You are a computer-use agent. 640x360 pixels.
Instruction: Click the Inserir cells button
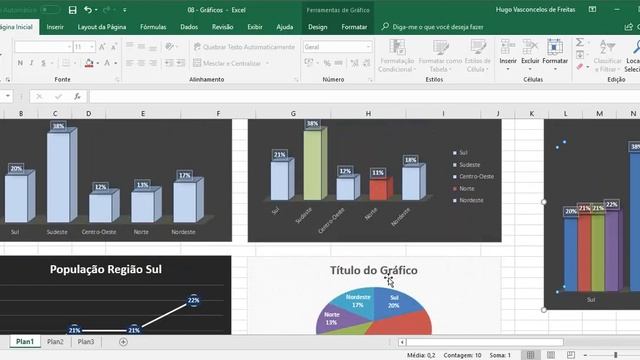508,56
